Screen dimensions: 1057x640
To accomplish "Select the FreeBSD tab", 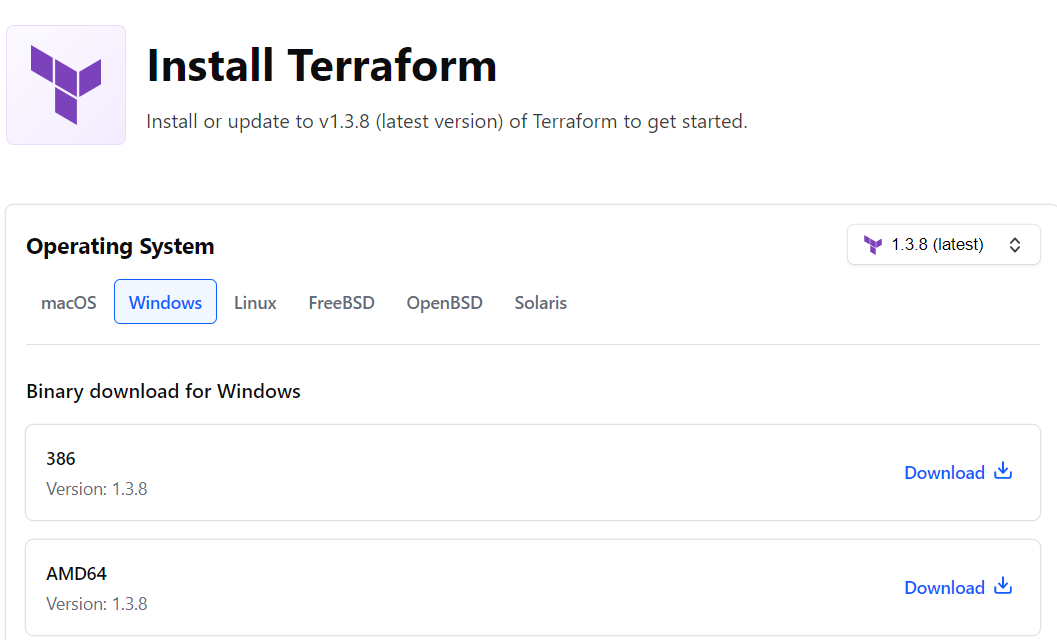I will point(341,302).
